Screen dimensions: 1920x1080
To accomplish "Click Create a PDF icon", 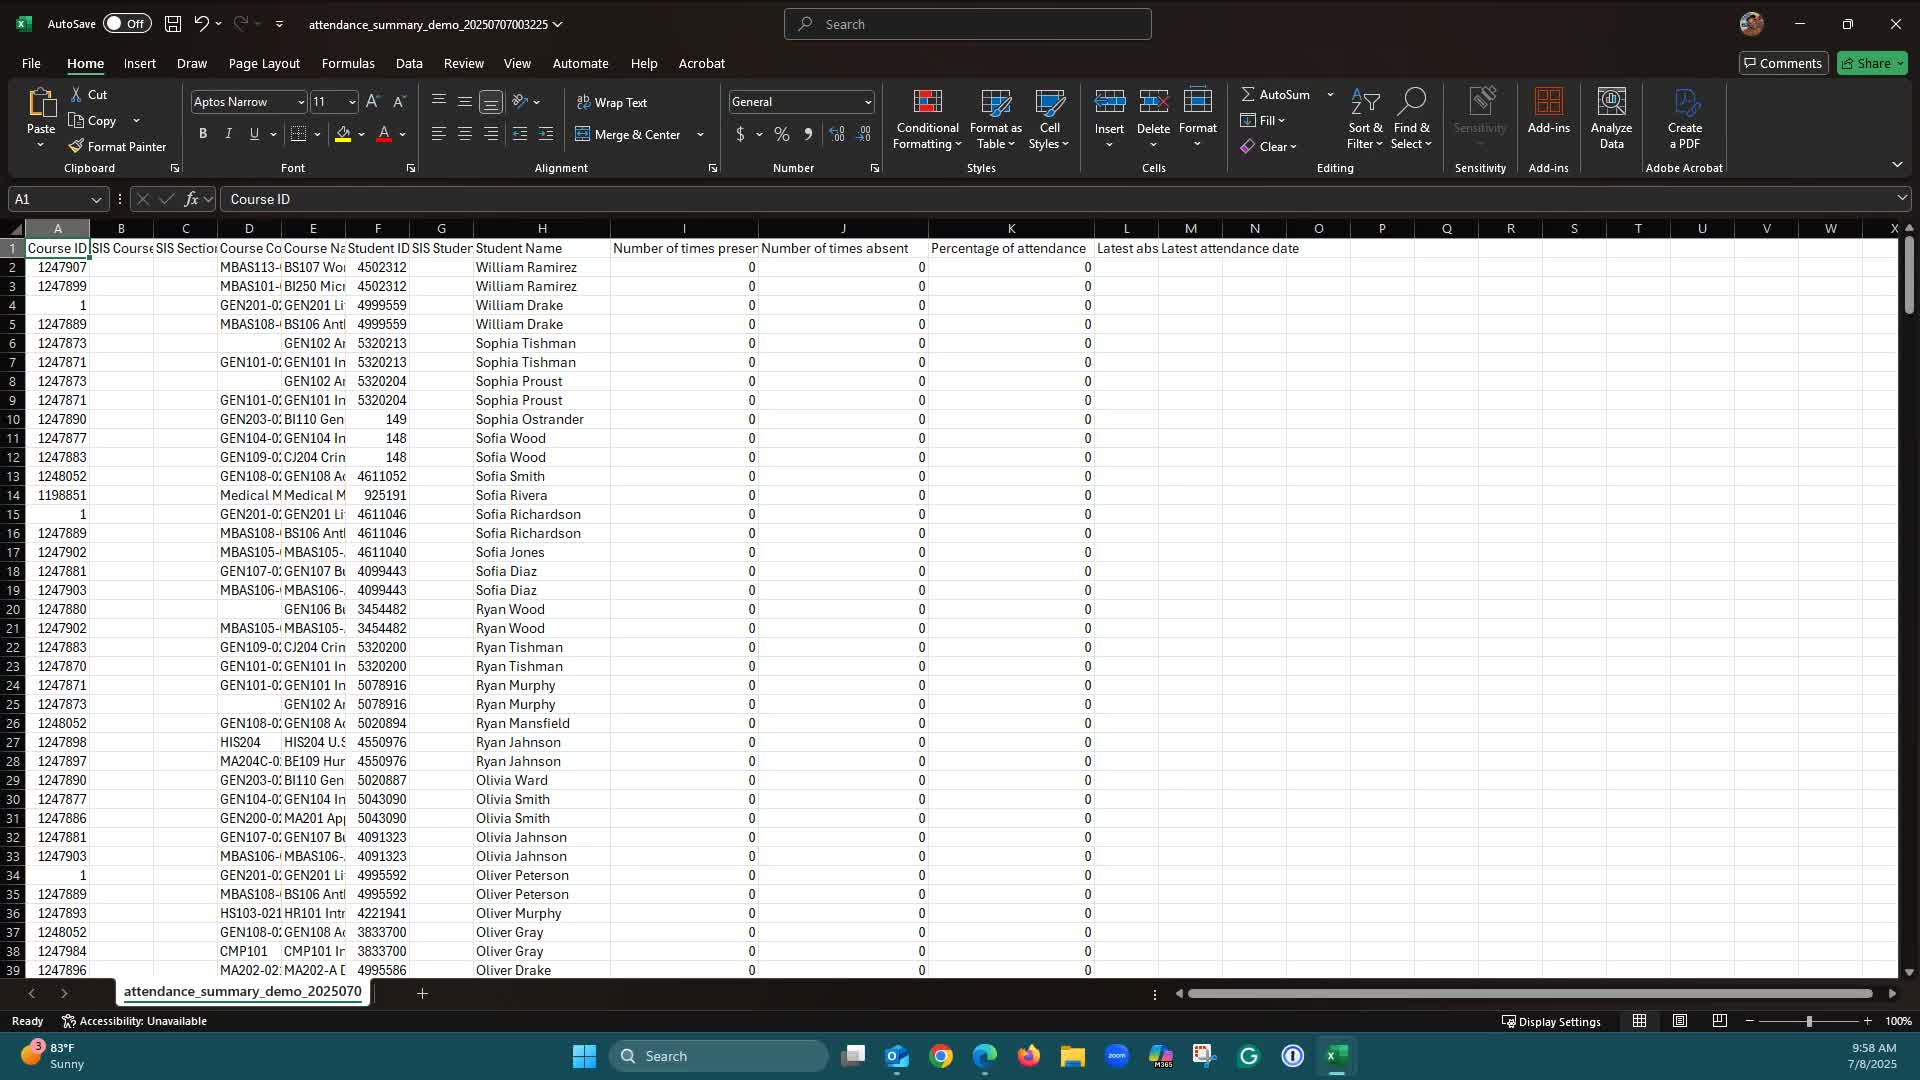I will [1685, 119].
